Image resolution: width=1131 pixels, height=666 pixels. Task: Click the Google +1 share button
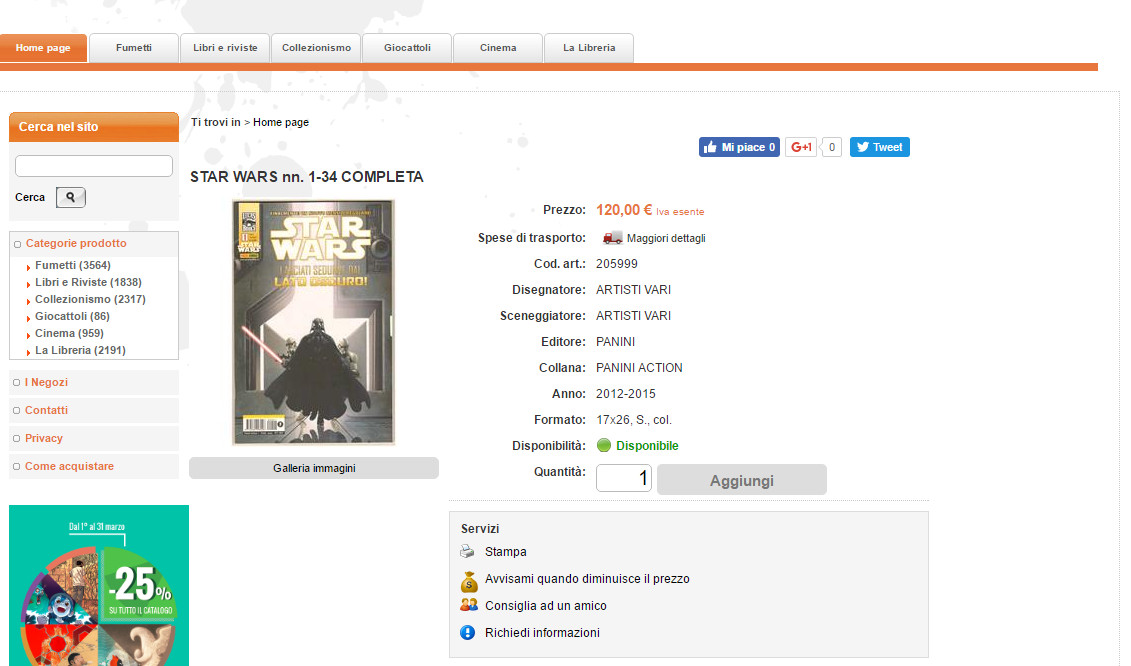coord(801,147)
